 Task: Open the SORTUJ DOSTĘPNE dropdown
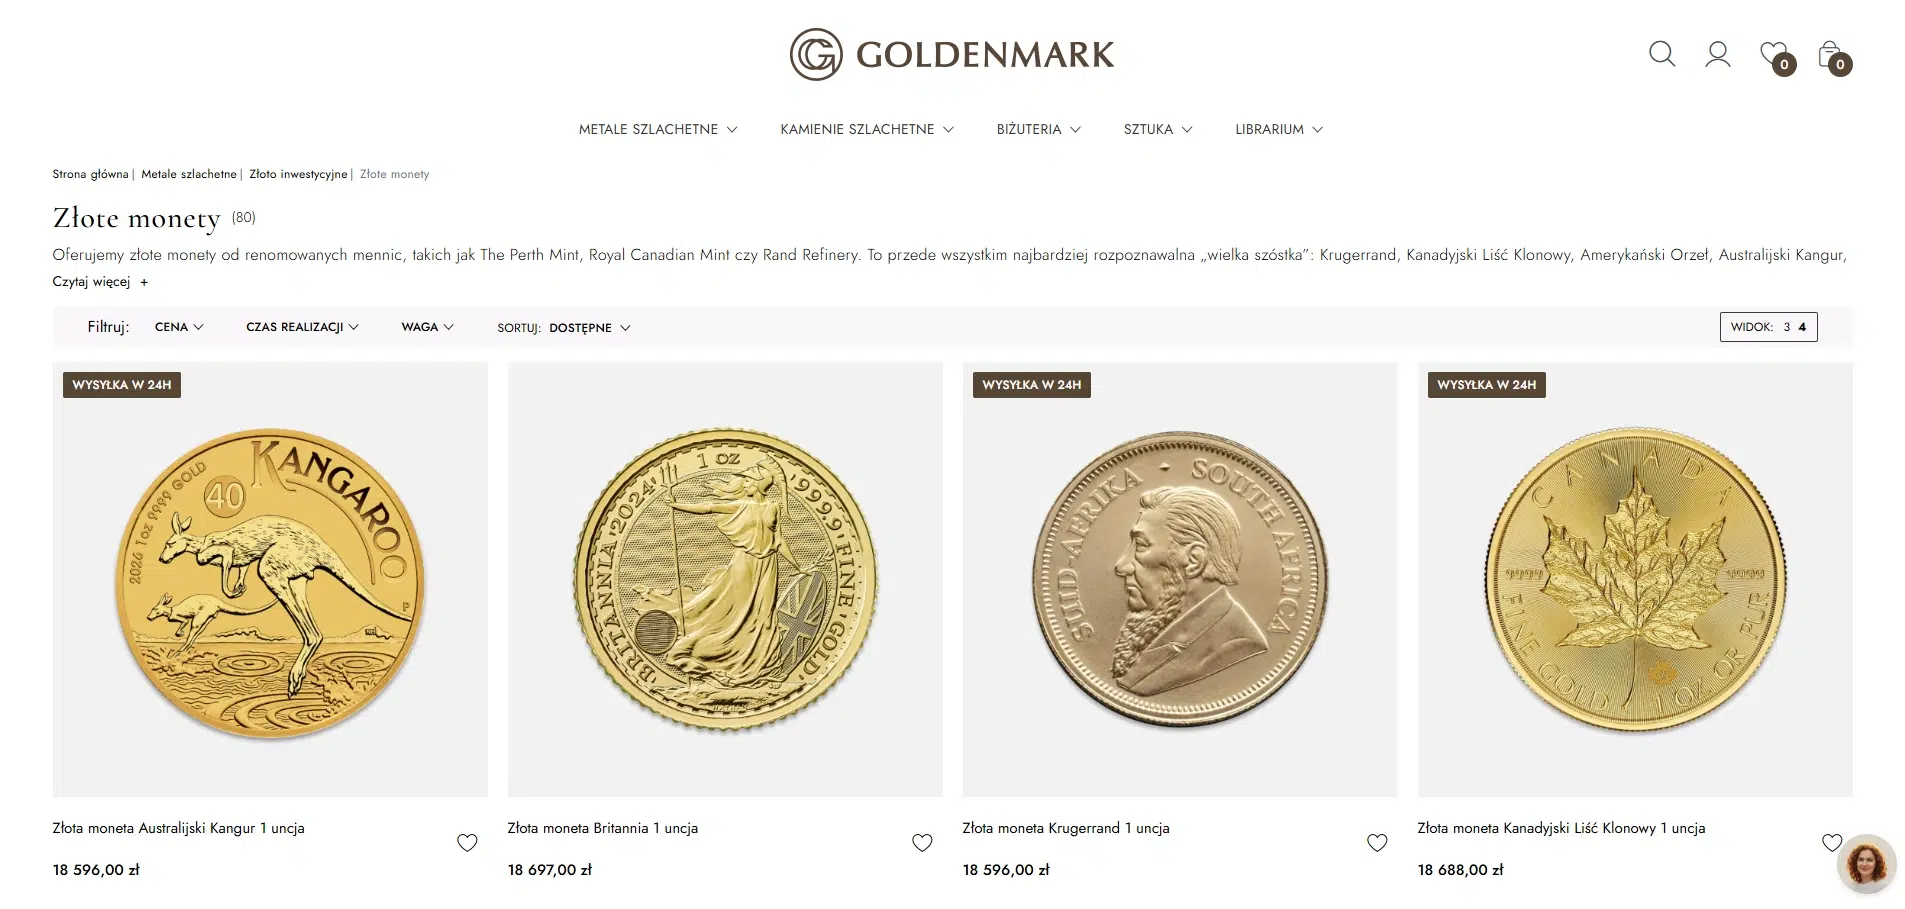(589, 327)
